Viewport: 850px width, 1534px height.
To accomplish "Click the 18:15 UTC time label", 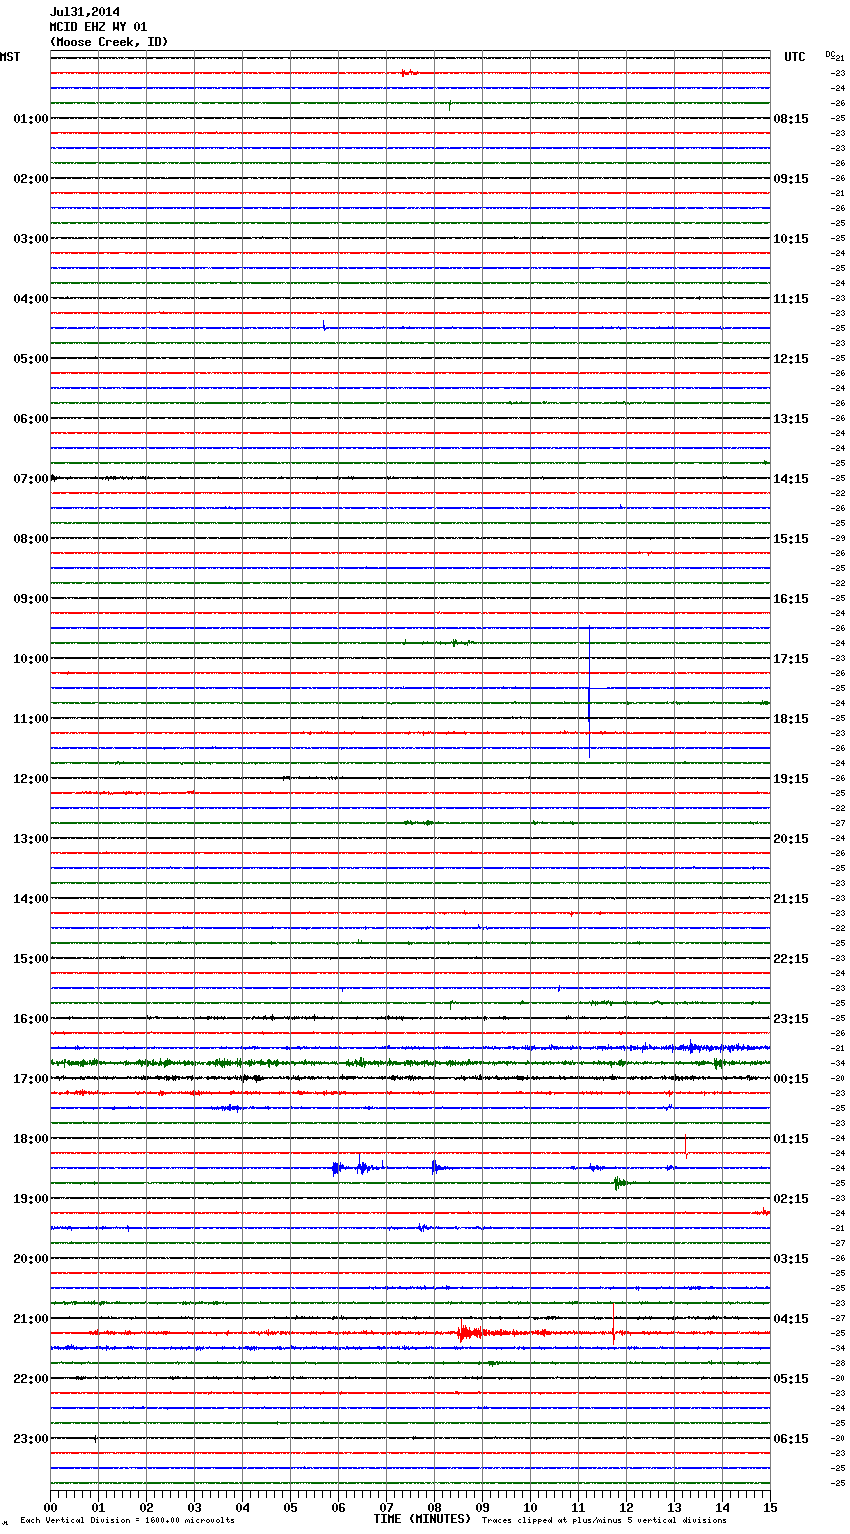I will pyautogui.click(x=791, y=719).
